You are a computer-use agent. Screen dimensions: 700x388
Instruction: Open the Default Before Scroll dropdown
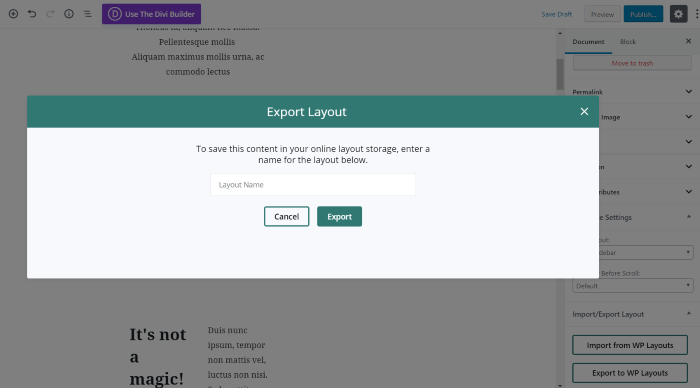[x=633, y=286]
